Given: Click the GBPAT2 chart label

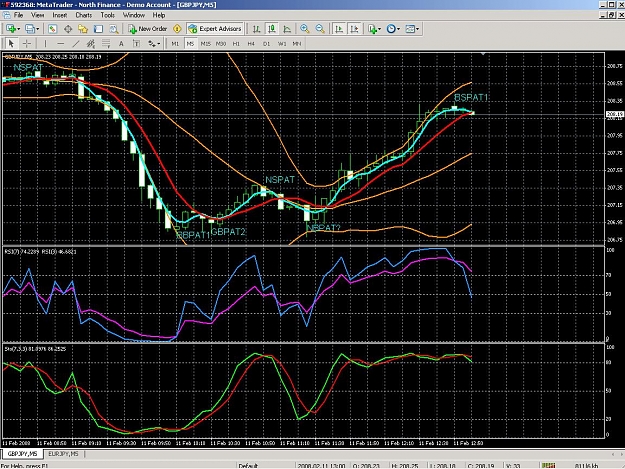Looking at the screenshot, I should pos(228,232).
